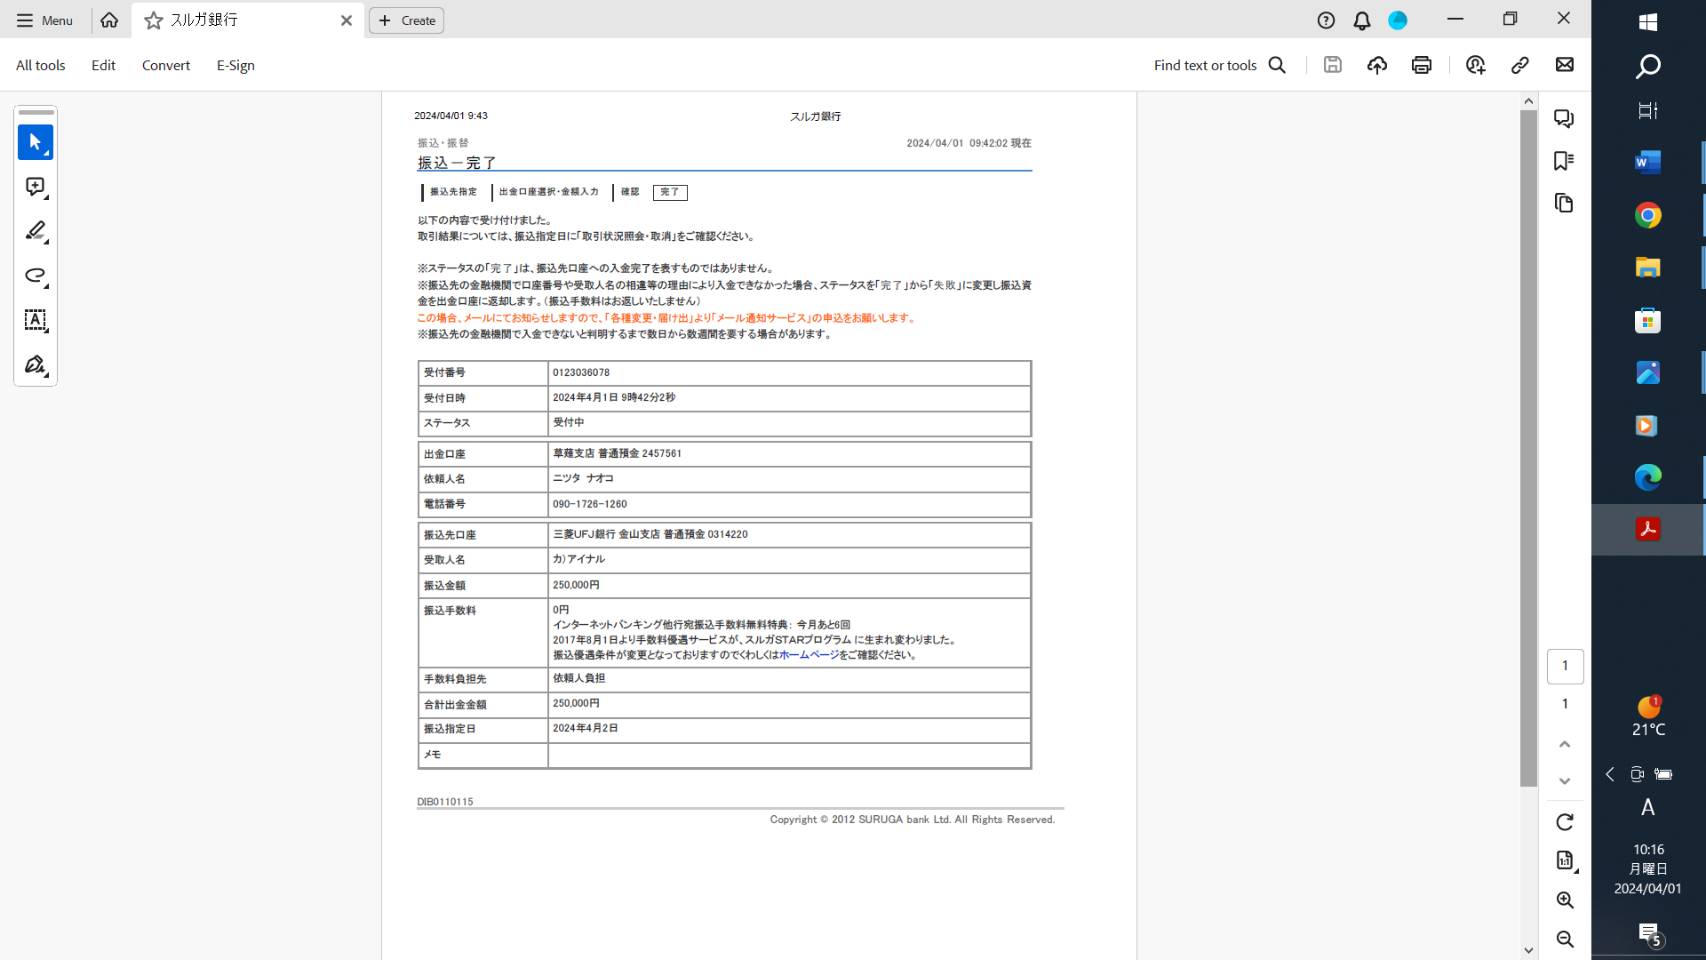Open the page thumbnails panel icon
This screenshot has width=1706, height=960.
pos(1564,203)
